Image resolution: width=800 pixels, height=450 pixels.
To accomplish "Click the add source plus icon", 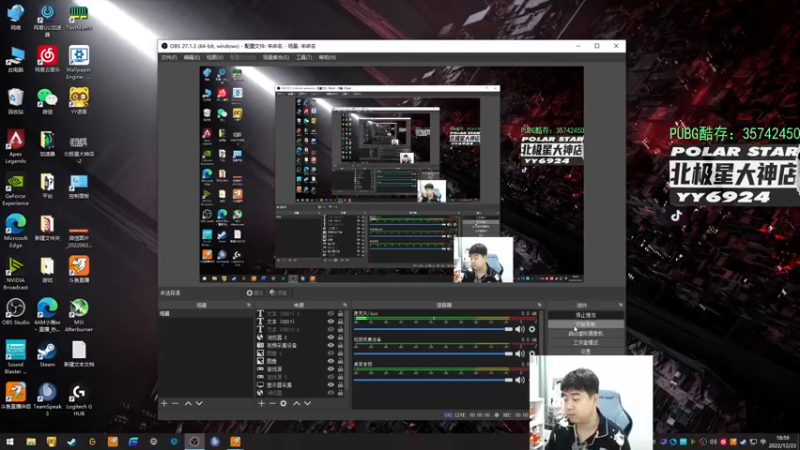I will click(261, 404).
